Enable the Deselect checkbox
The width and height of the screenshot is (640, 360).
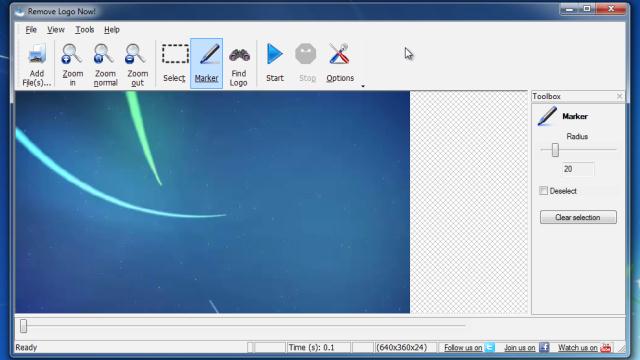(543, 191)
